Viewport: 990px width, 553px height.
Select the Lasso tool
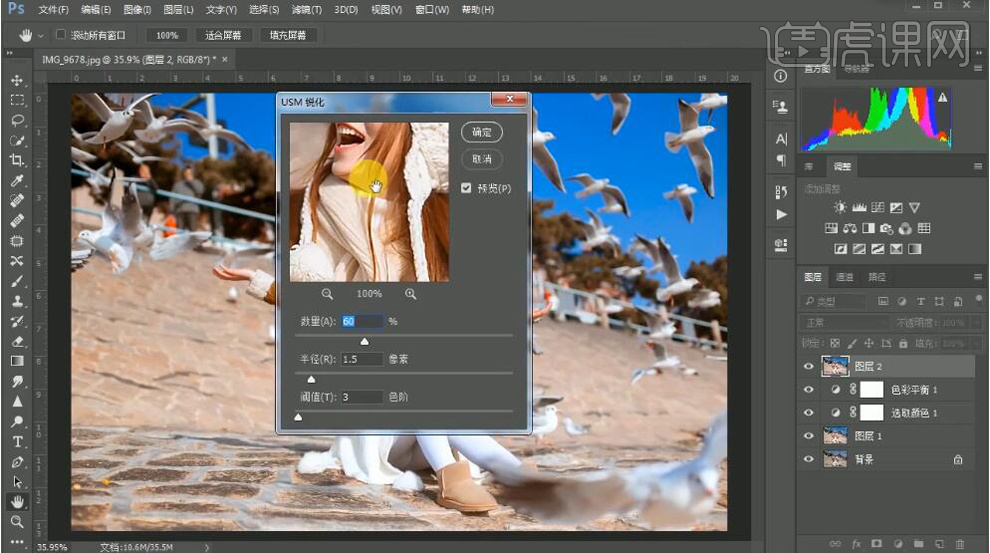click(17, 120)
